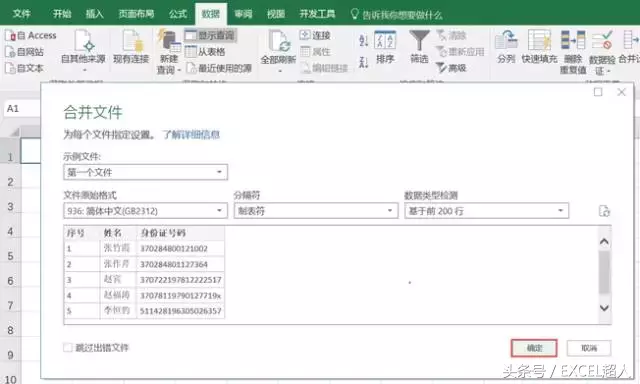Viewport: 640px width, 384px height.
Task: Toggle 跳过出错文件 checkbox
Action: click(x=68, y=348)
